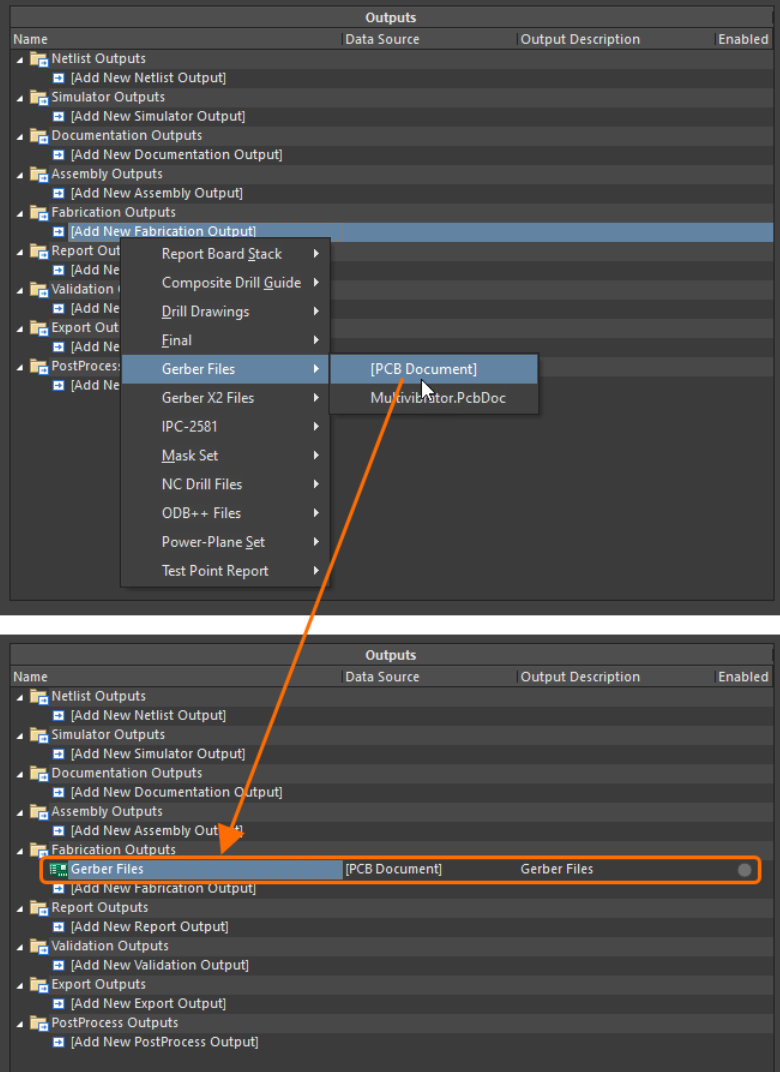Click the Gerber Files row icon in lower panel
The width and height of the screenshot is (780, 1072).
59,869
